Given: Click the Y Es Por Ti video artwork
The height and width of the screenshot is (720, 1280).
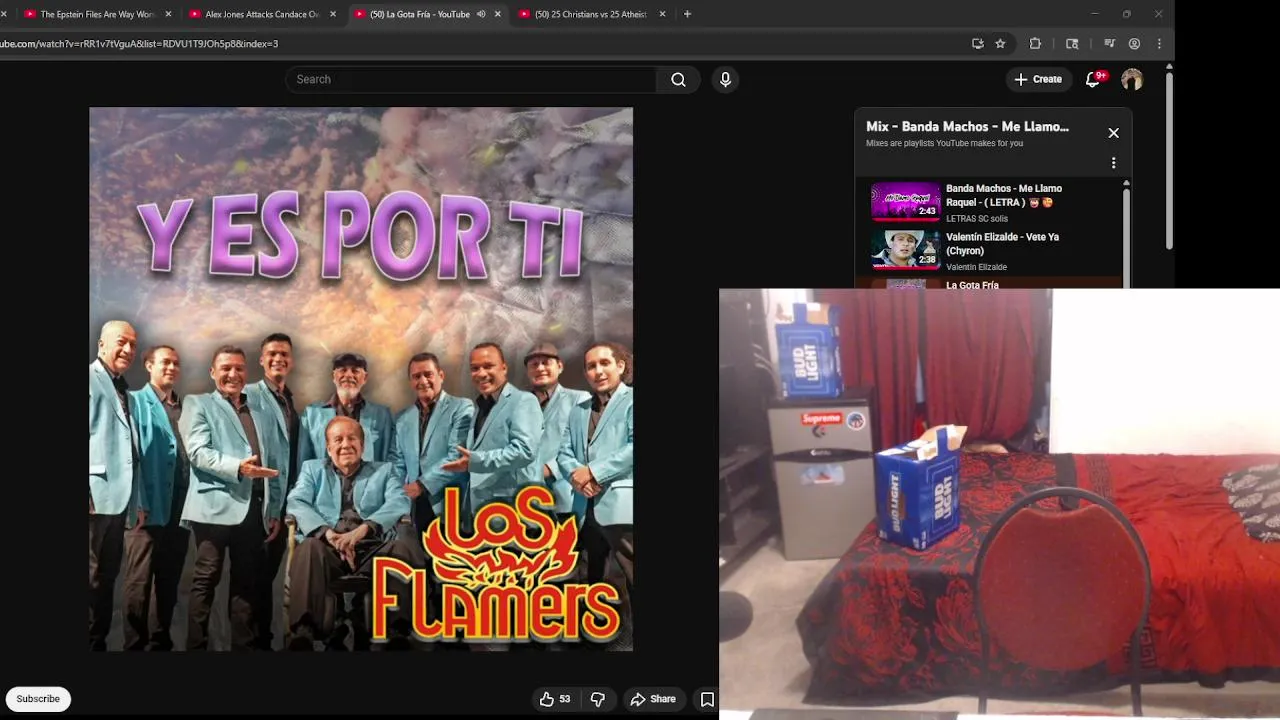Looking at the screenshot, I should click(x=361, y=379).
